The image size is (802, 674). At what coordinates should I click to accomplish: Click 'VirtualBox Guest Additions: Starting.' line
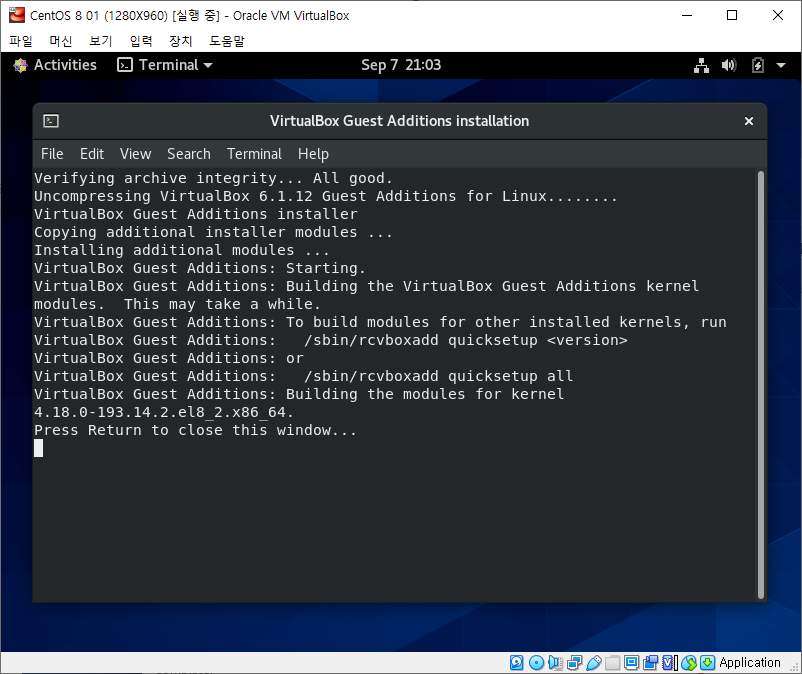[200, 268]
